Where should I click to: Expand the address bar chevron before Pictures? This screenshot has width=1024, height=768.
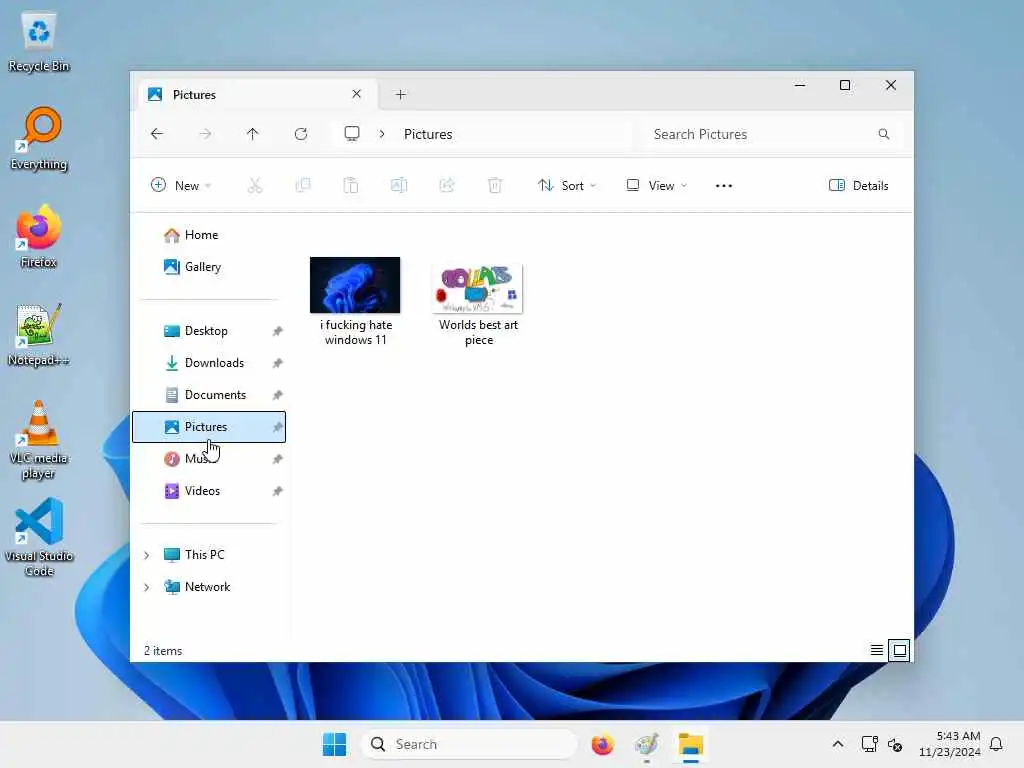[x=382, y=134]
